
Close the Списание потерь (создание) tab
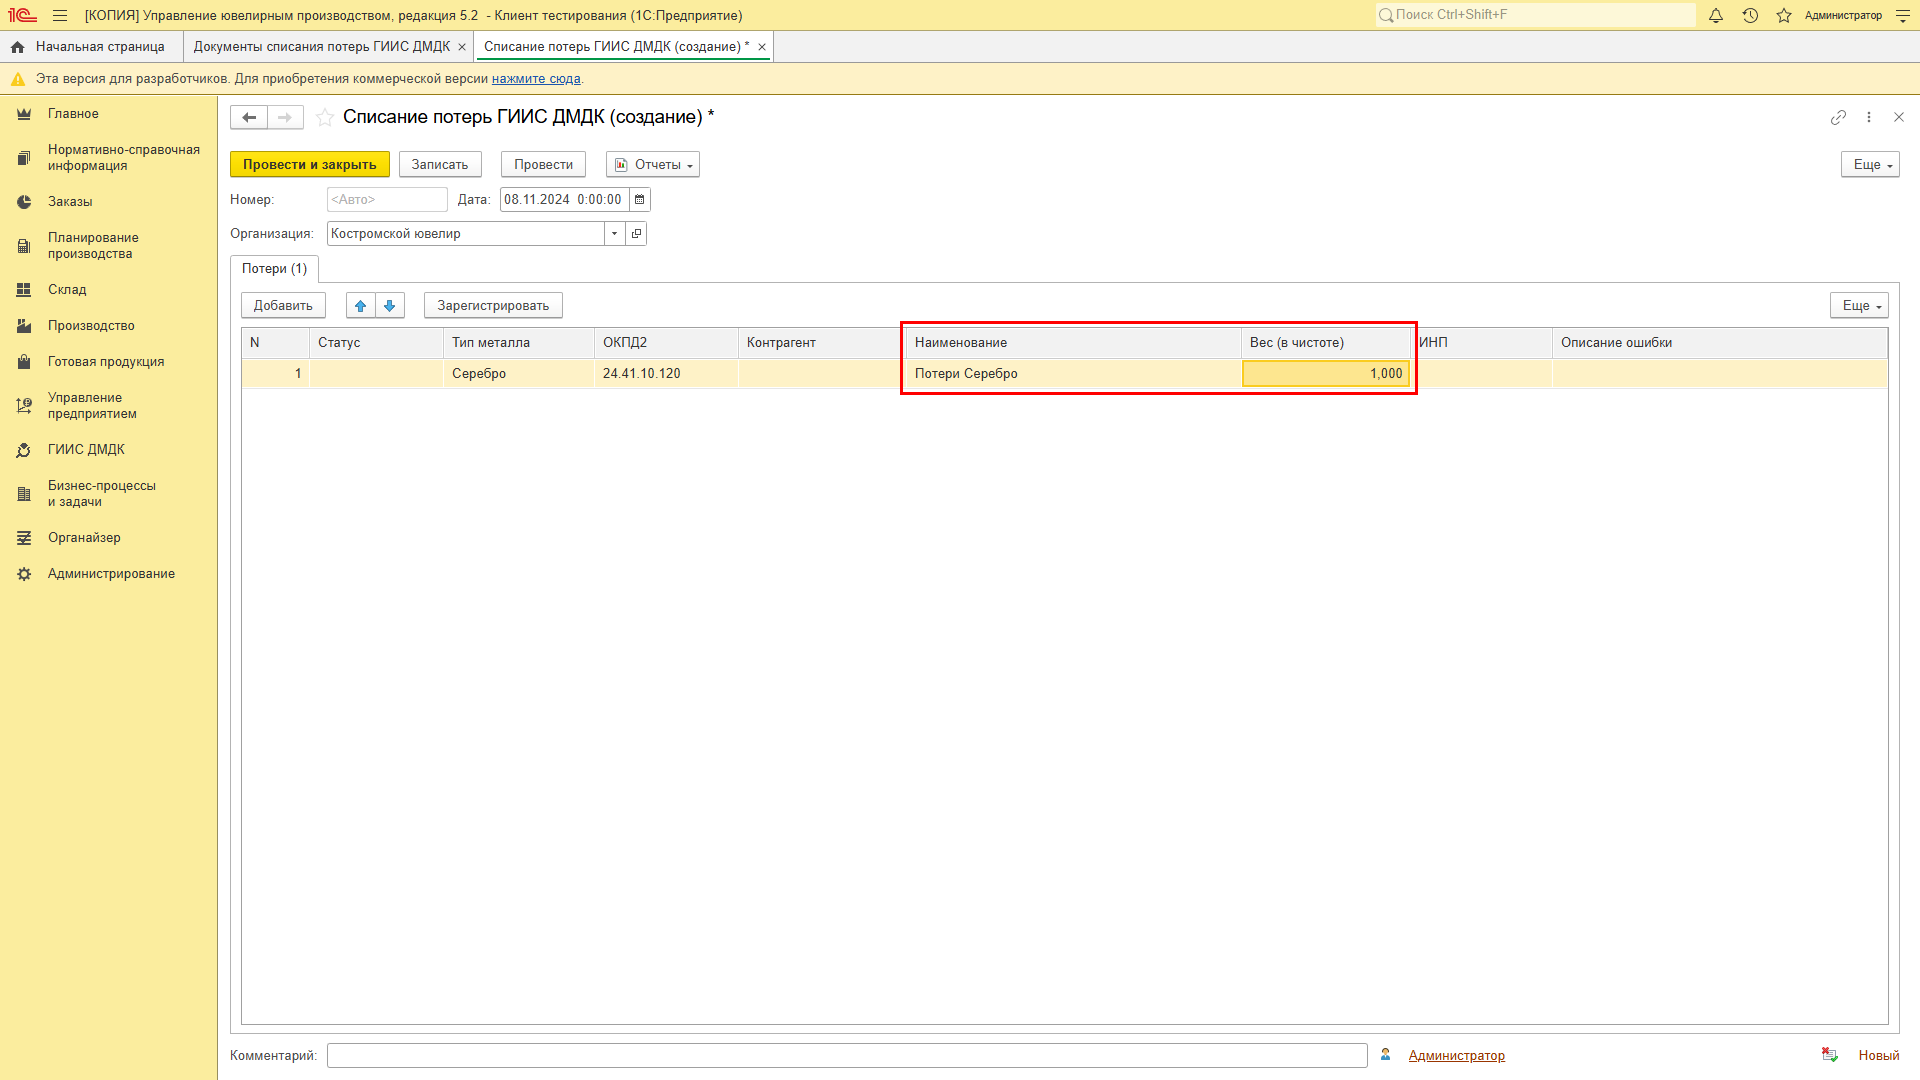pos(762,47)
